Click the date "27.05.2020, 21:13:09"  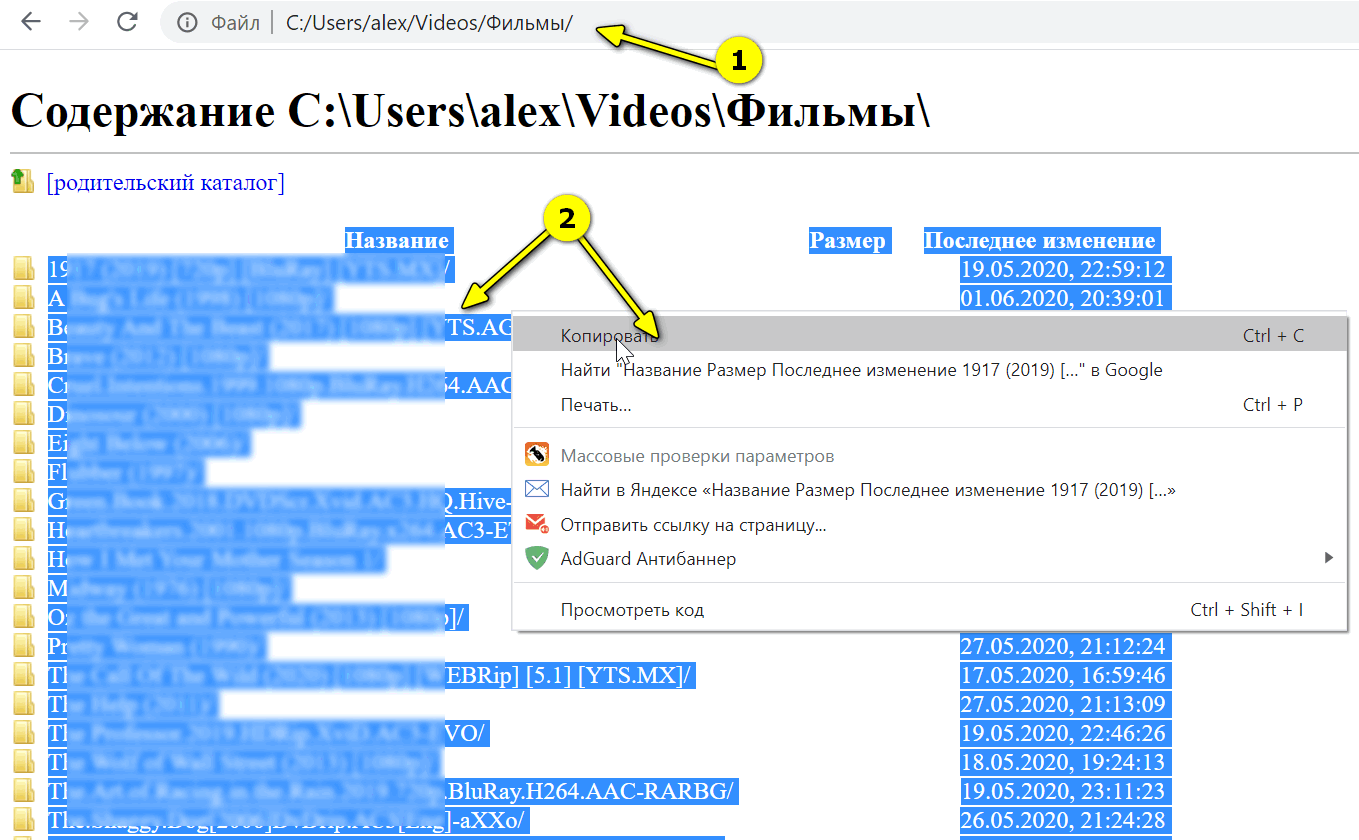point(1063,705)
